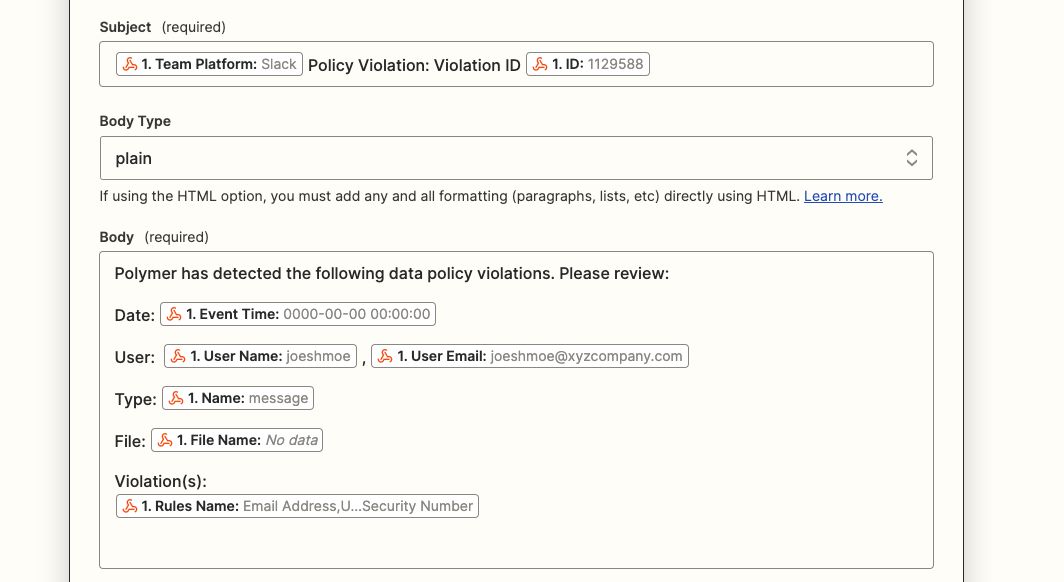Open the Learn more link

[x=843, y=196]
